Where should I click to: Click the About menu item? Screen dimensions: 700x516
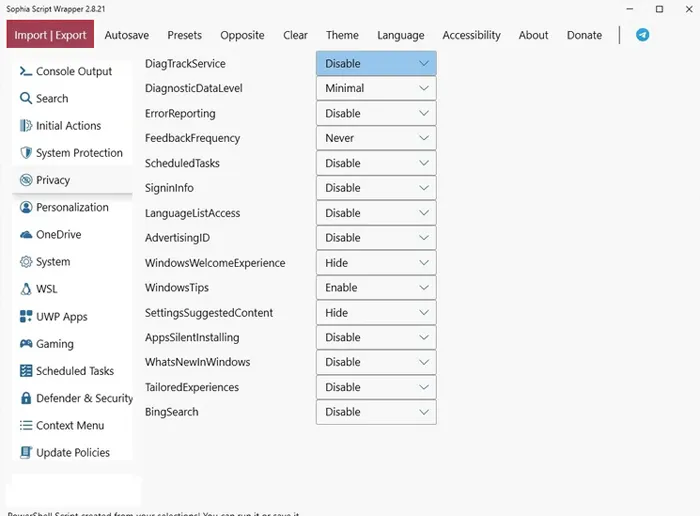tap(533, 35)
